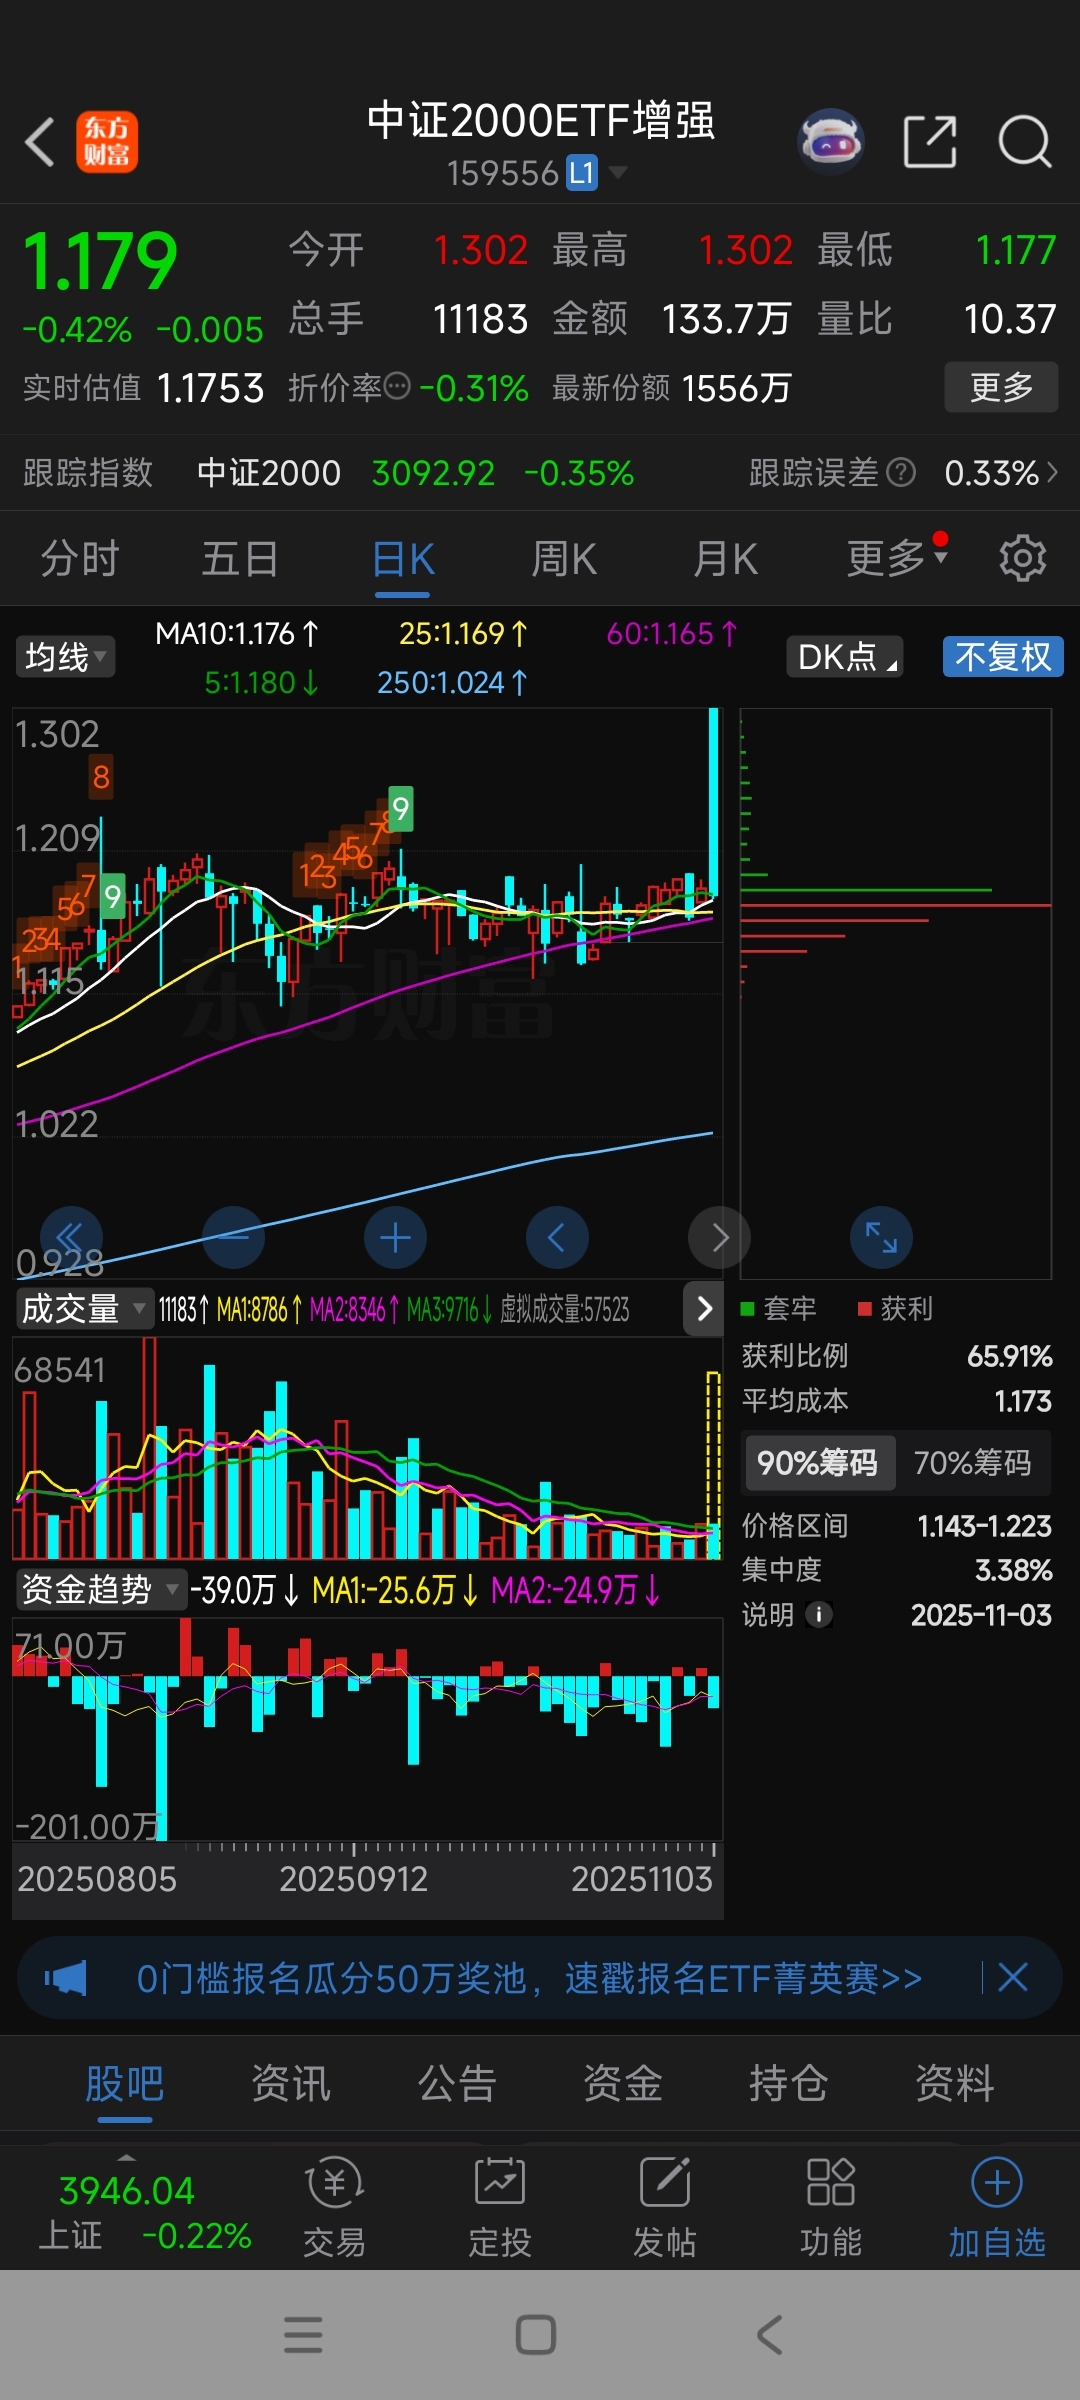This screenshot has width=1080, height=2400.
Task: Expand the 均线 indicator dropdown
Action: click(65, 657)
